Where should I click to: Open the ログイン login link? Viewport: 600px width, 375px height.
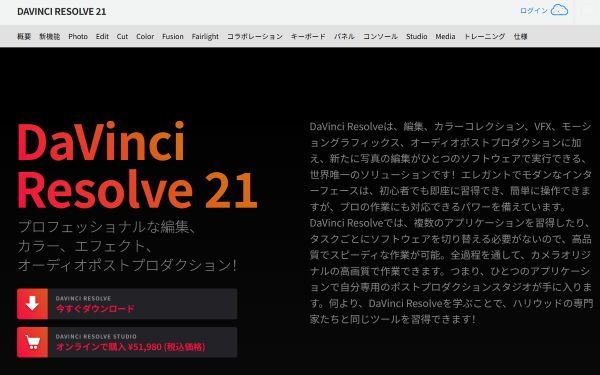pyautogui.click(x=533, y=11)
